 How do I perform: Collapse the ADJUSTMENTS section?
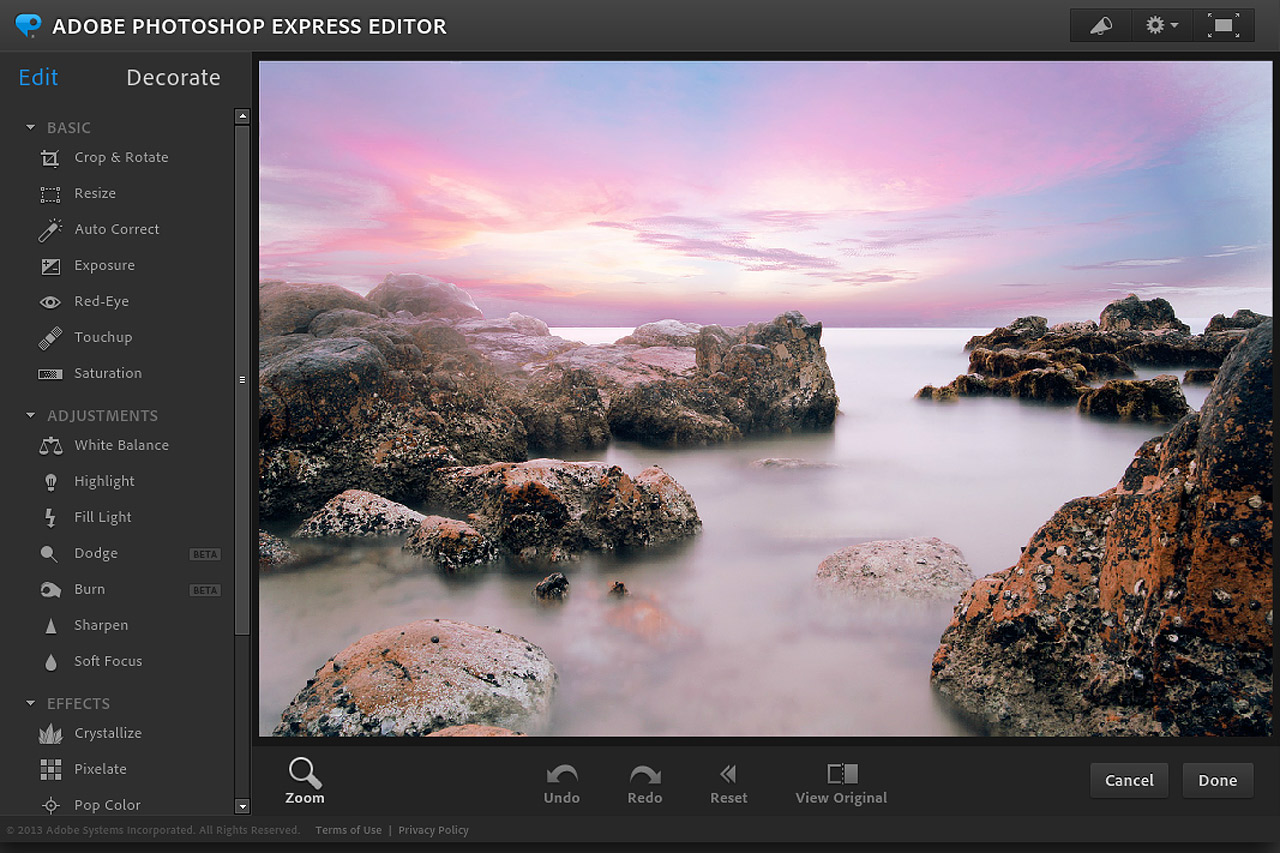coord(29,415)
